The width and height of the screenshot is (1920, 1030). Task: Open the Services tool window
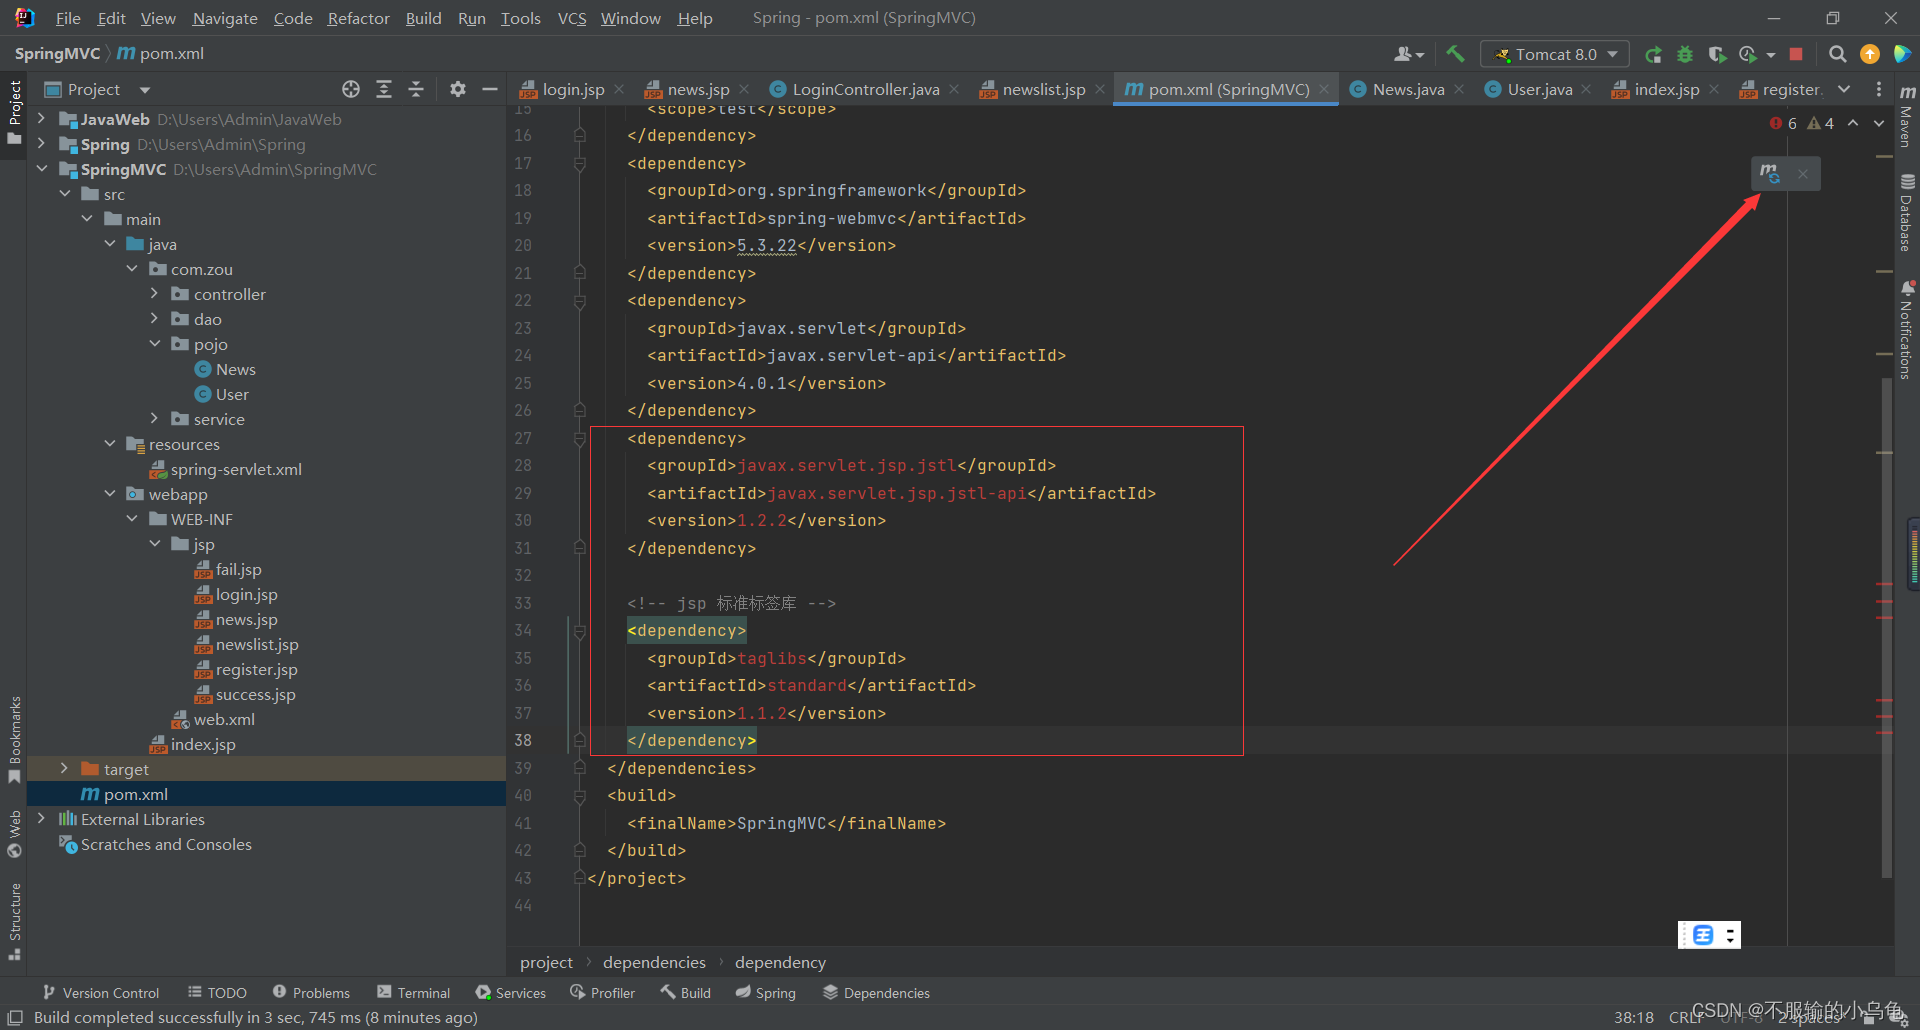[511, 992]
